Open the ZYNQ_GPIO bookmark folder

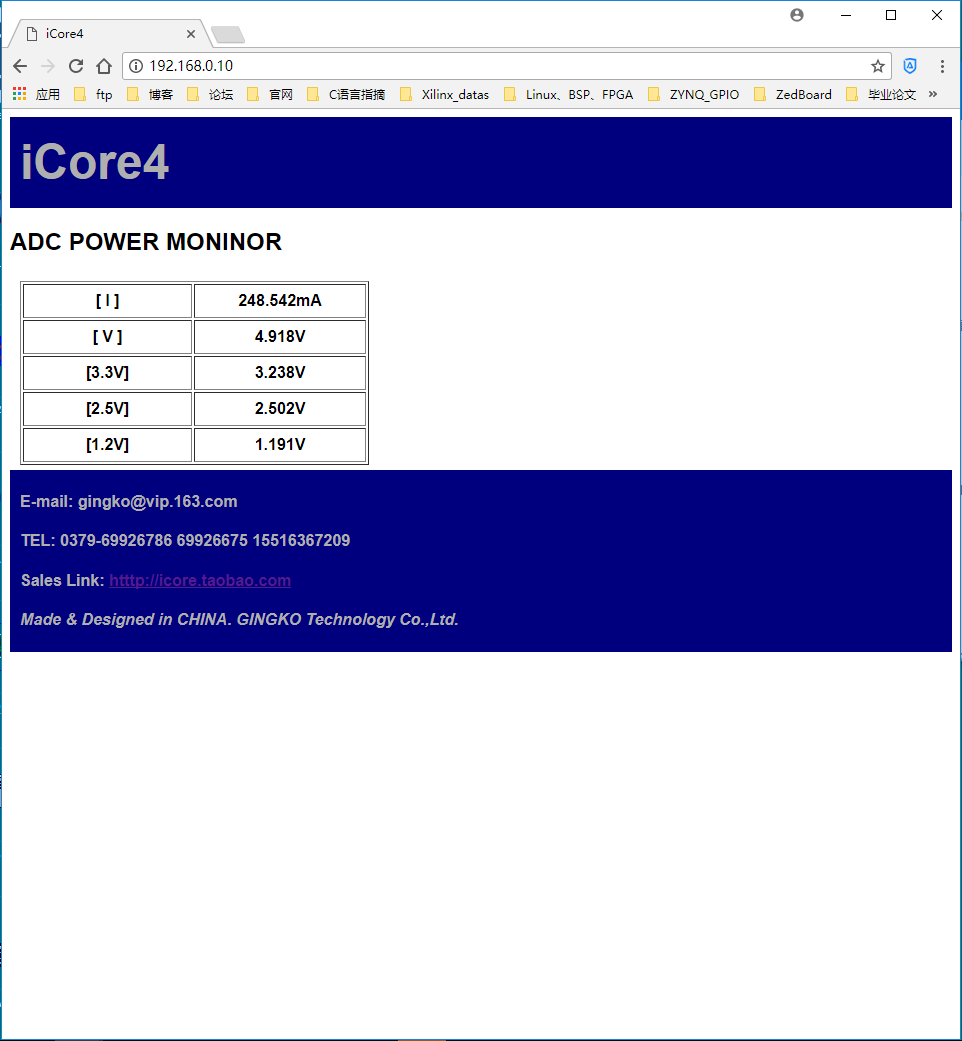point(694,95)
